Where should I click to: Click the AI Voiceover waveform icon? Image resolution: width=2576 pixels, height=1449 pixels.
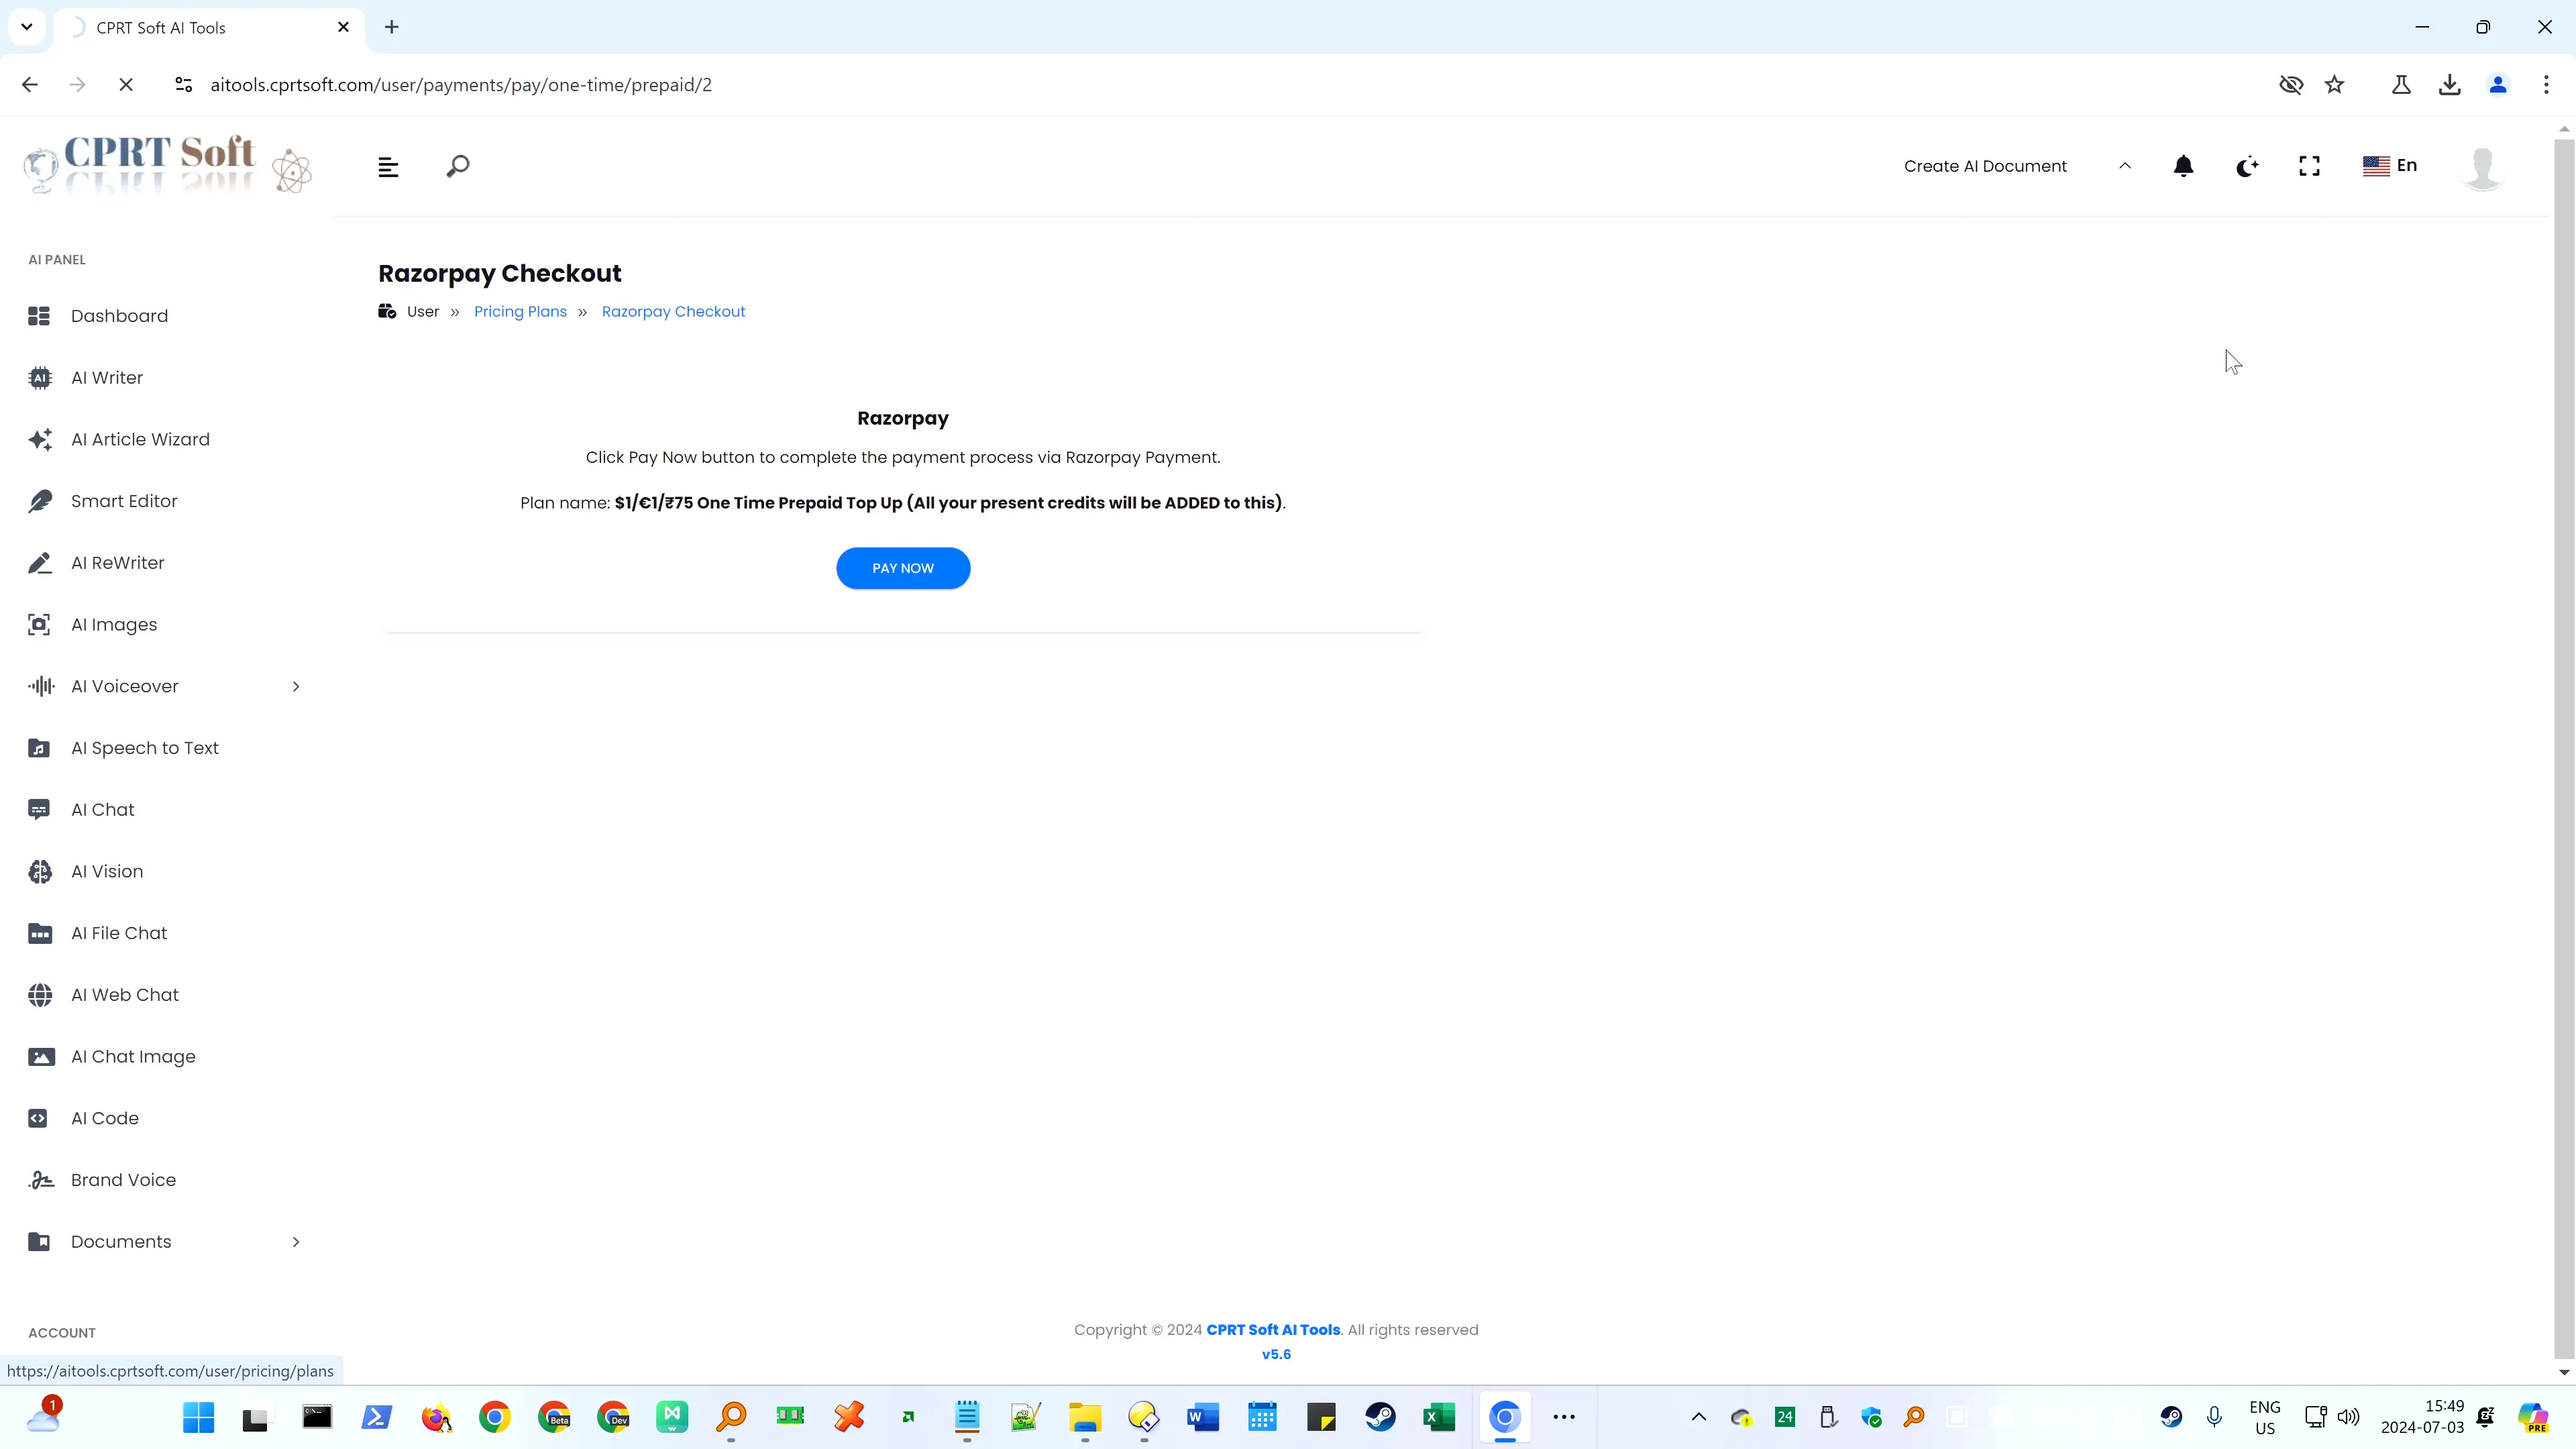(40, 687)
